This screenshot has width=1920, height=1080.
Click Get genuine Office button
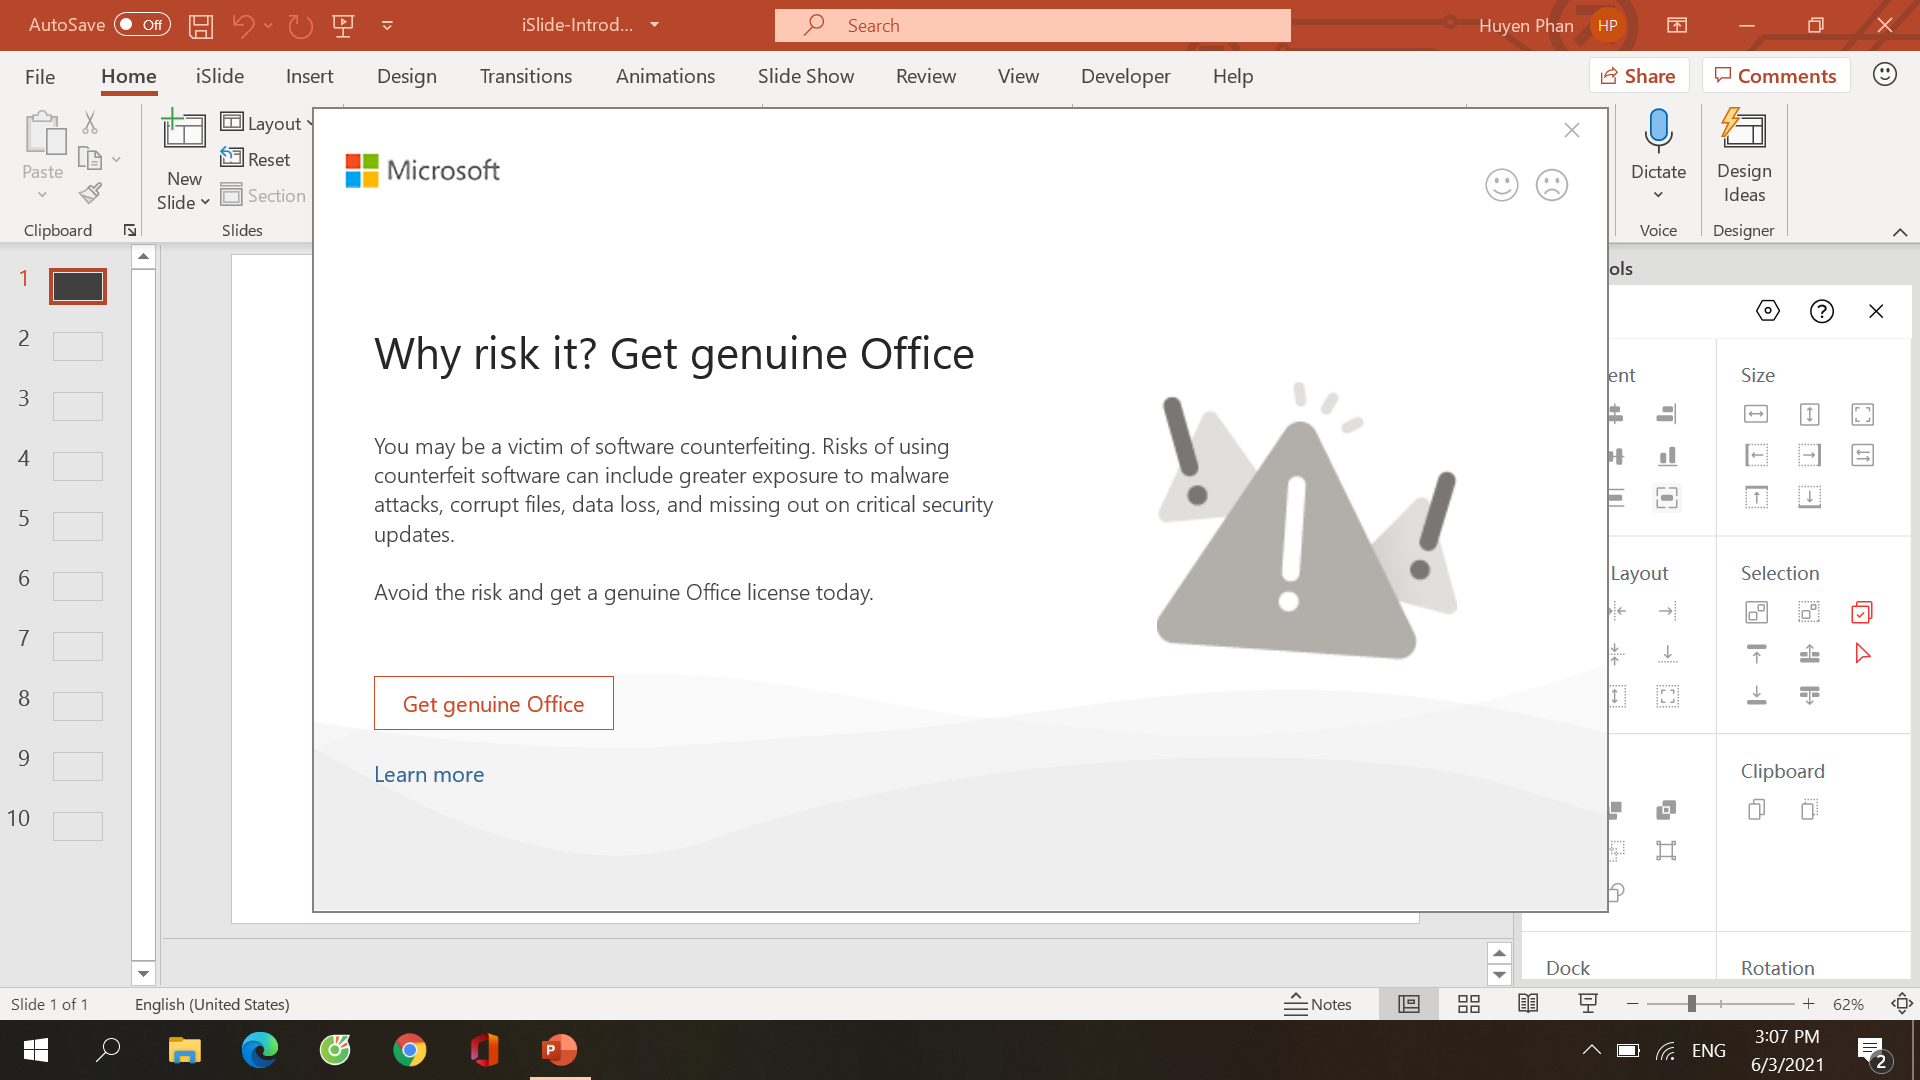[494, 703]
